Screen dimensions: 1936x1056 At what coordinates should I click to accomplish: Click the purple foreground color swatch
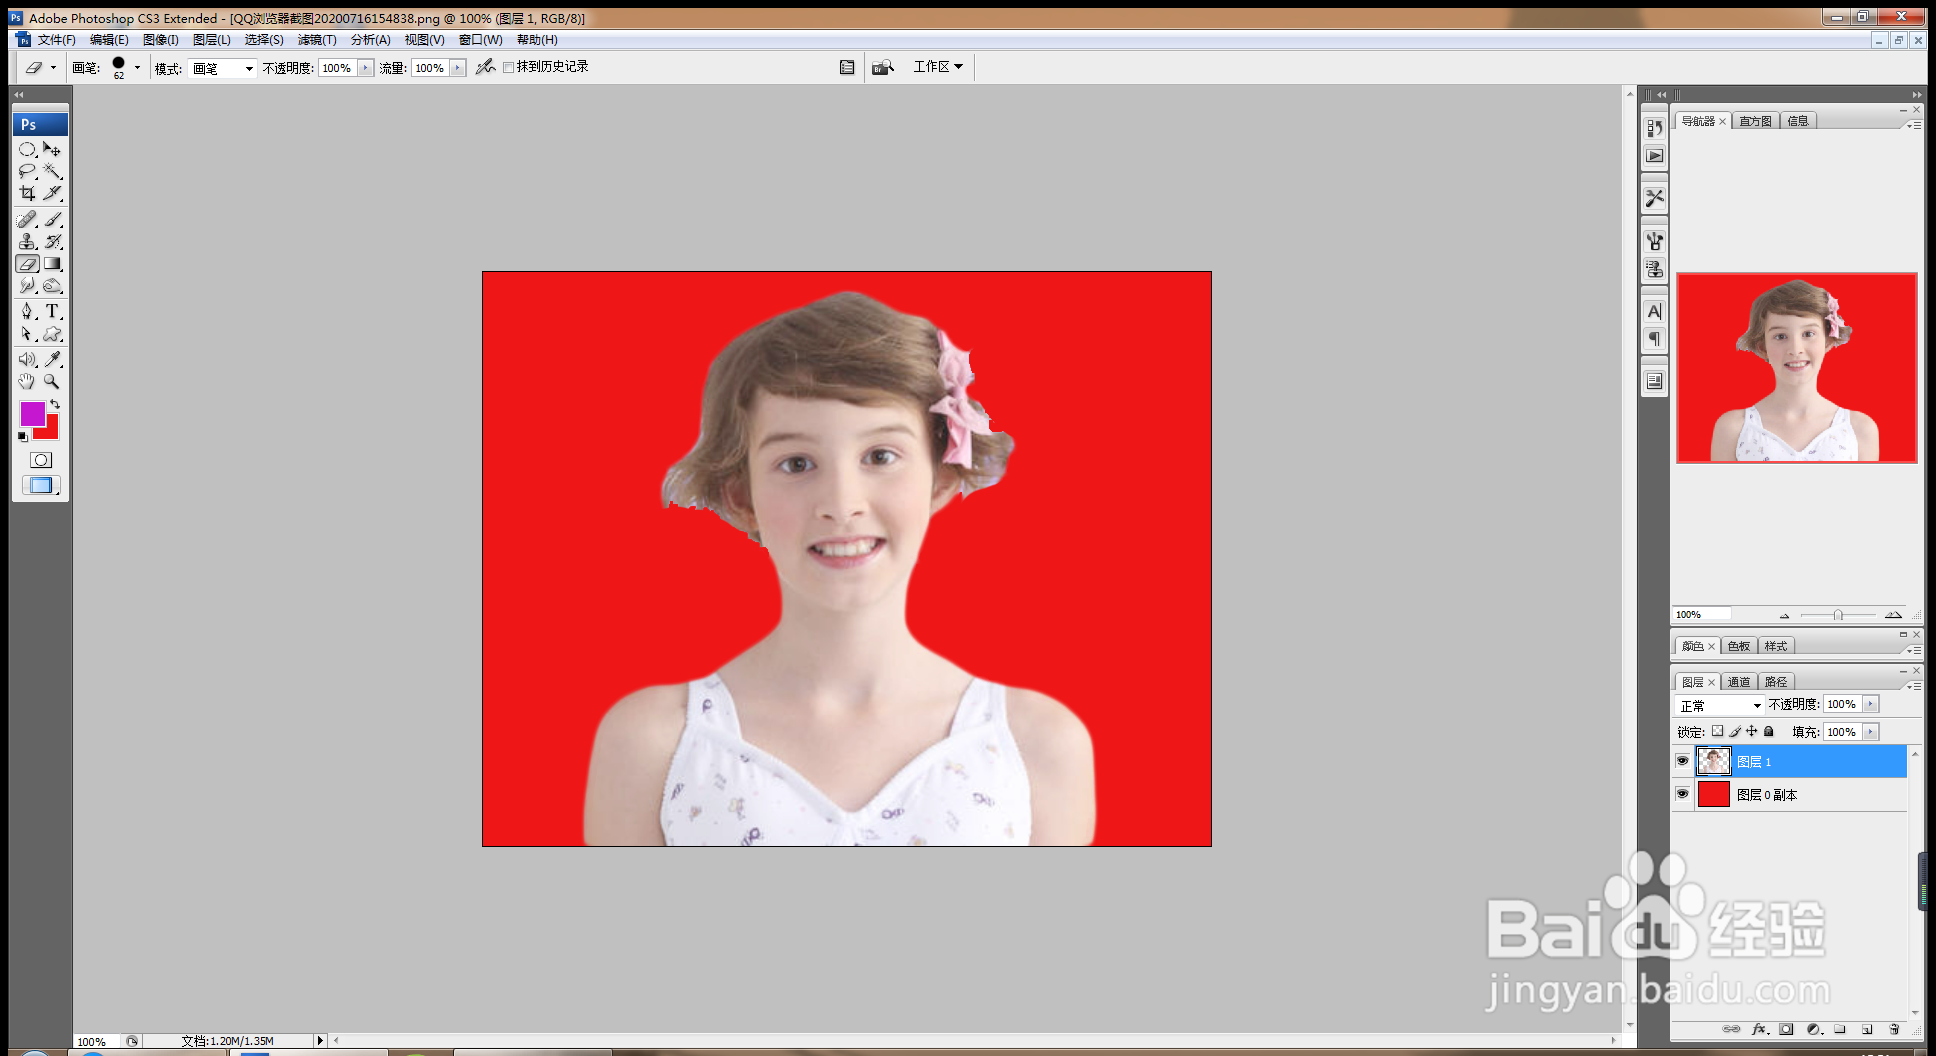(x=31, y=413)
